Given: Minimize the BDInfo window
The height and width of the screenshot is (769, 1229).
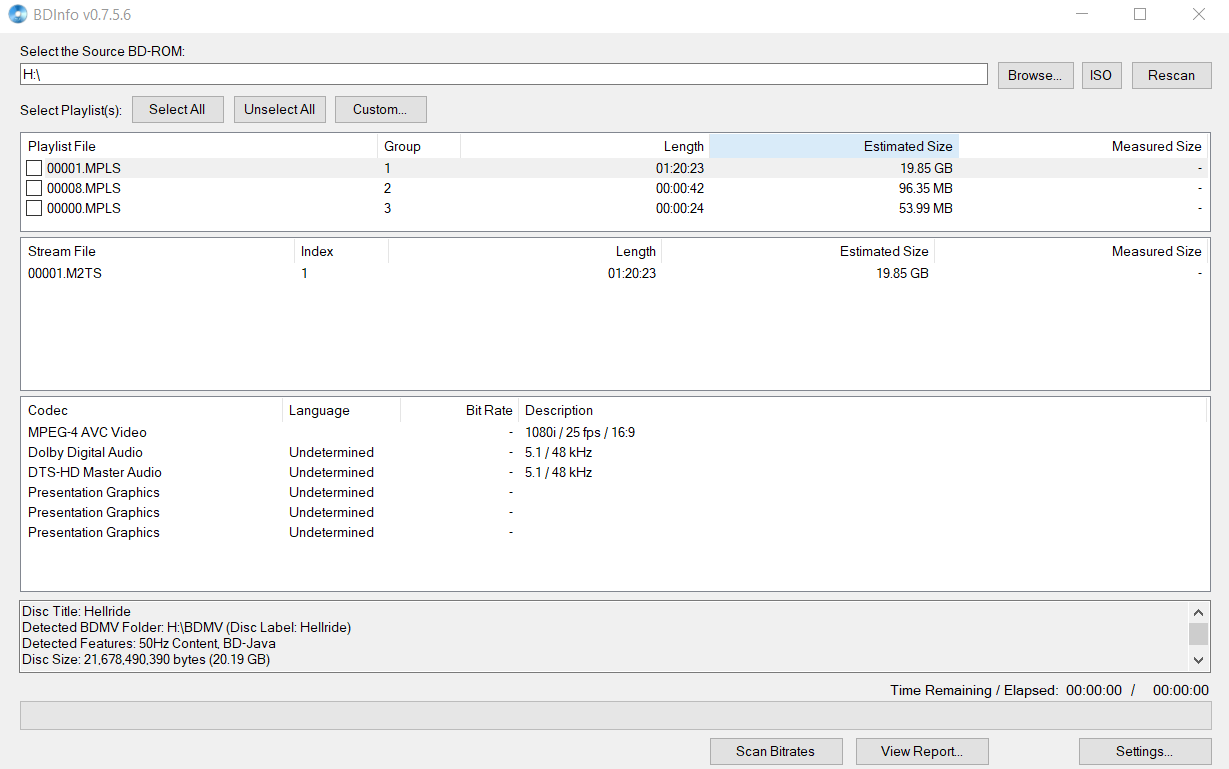Looking at the screenshot, I should pyautogui.click(x=1082, y=15).
